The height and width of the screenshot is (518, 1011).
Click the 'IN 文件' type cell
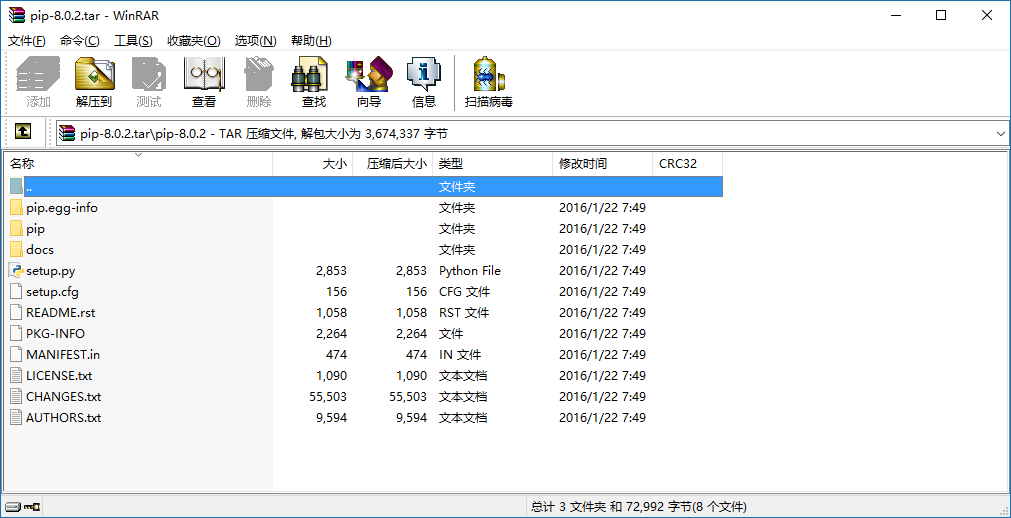(460, 354)
